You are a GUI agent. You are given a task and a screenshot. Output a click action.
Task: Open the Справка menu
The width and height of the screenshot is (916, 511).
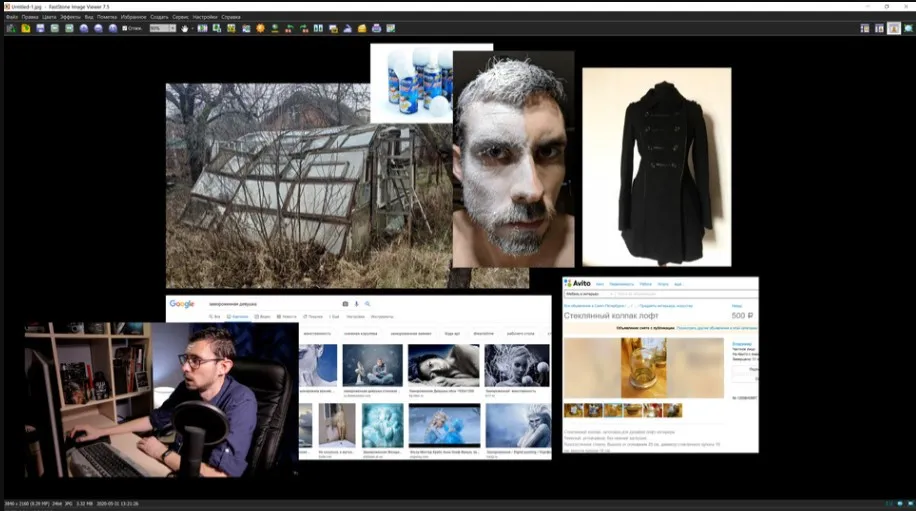click(231, 17)
